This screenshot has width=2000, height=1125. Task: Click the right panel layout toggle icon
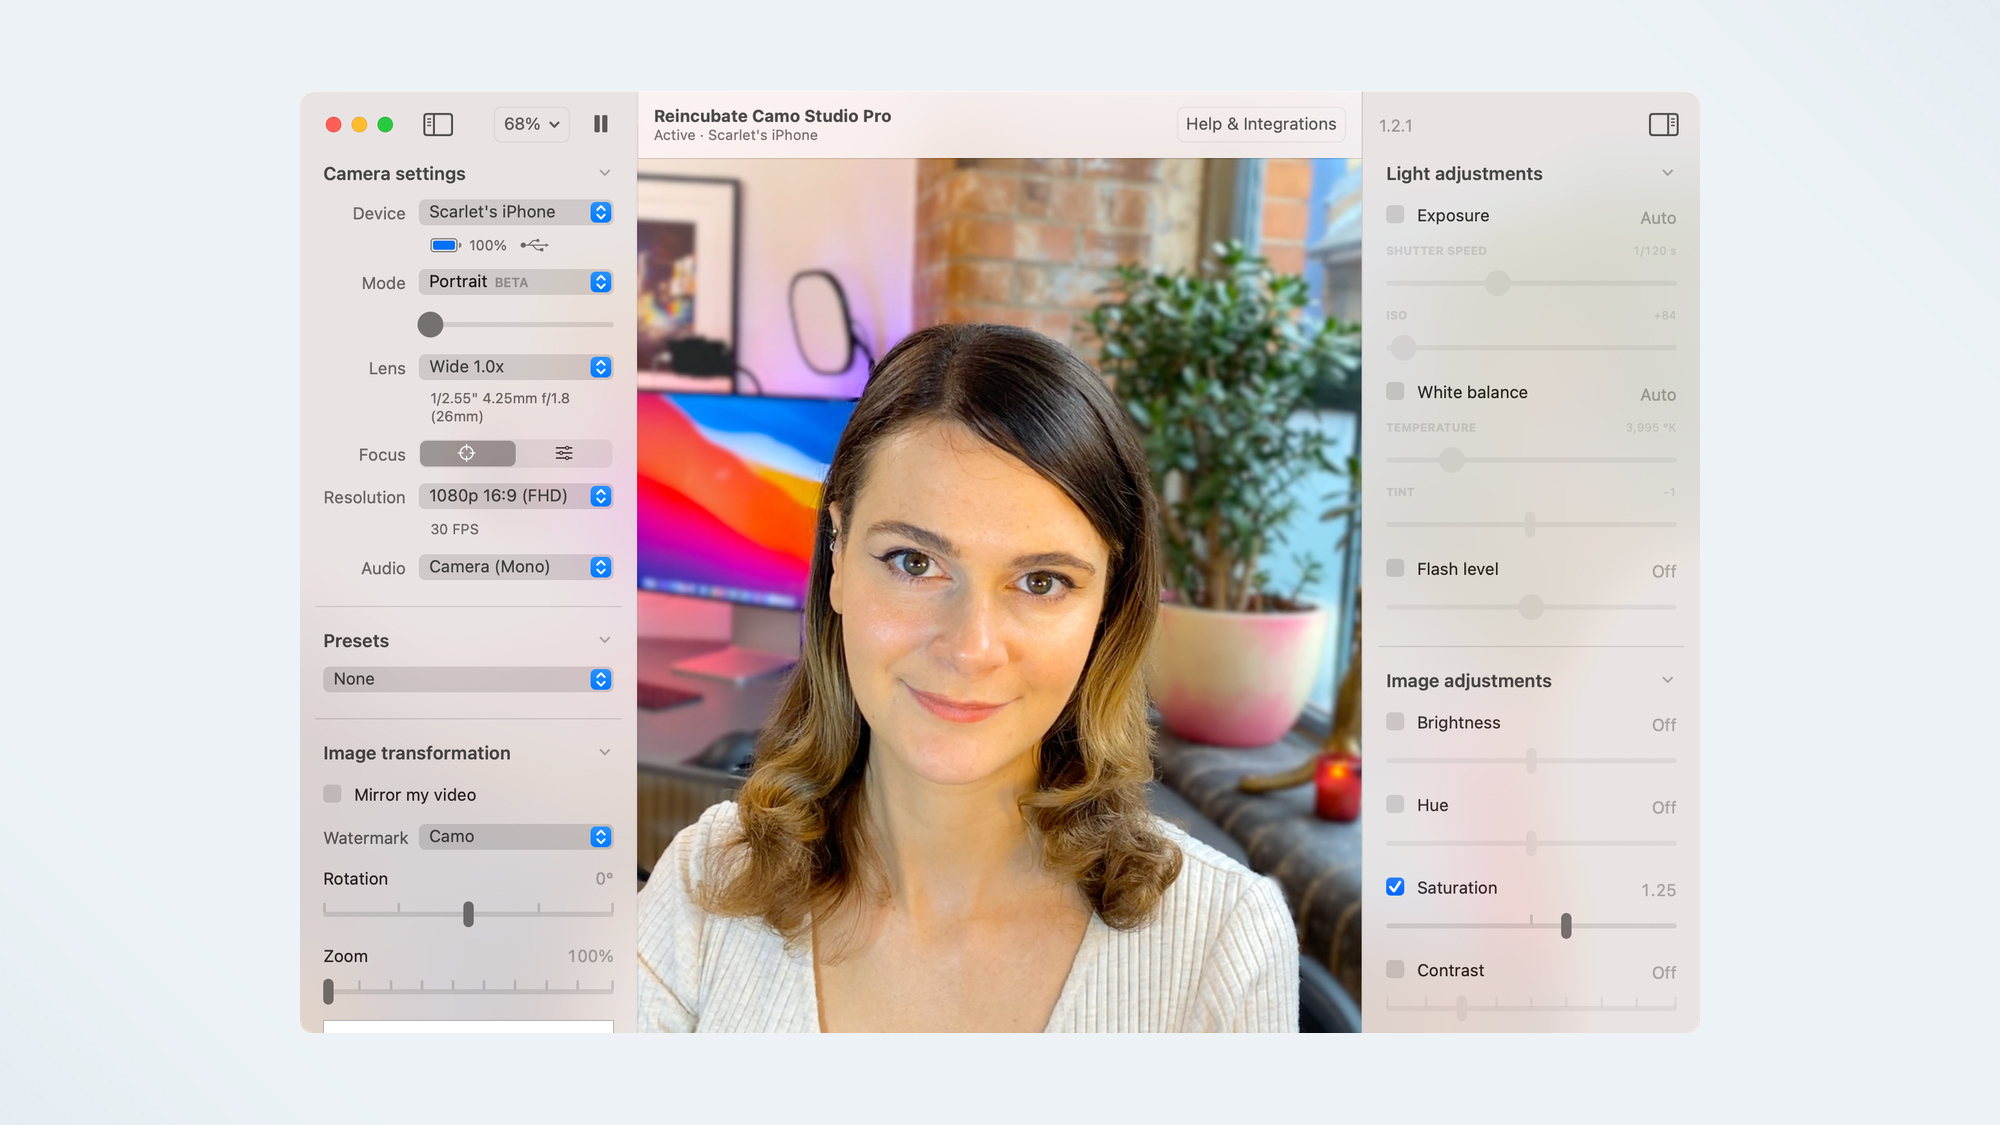tap(1663, 125)
